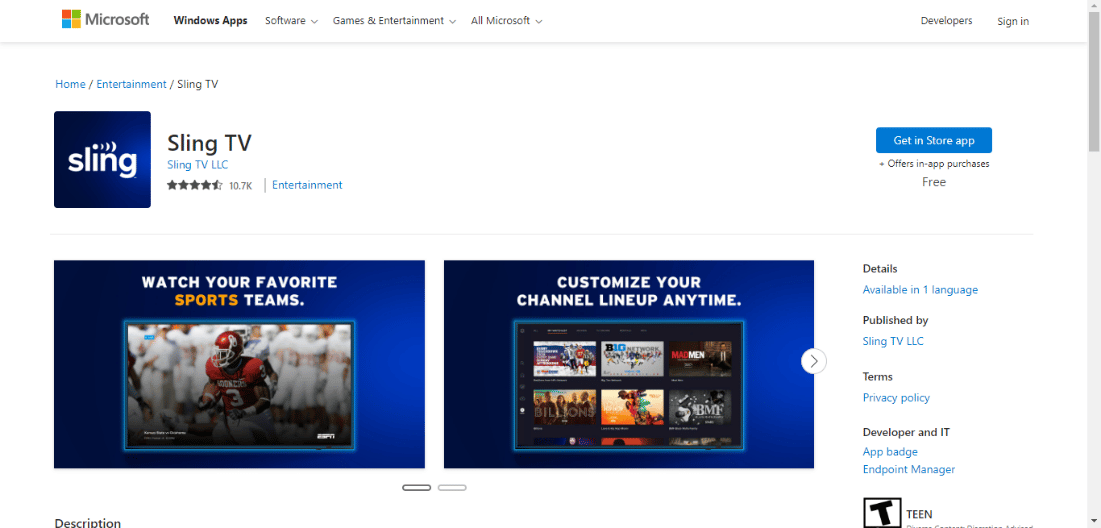The width and height of the screenshot is (1101, 528).
Task: Expand the All Microsoft dropdown
Action: point(507,20)
